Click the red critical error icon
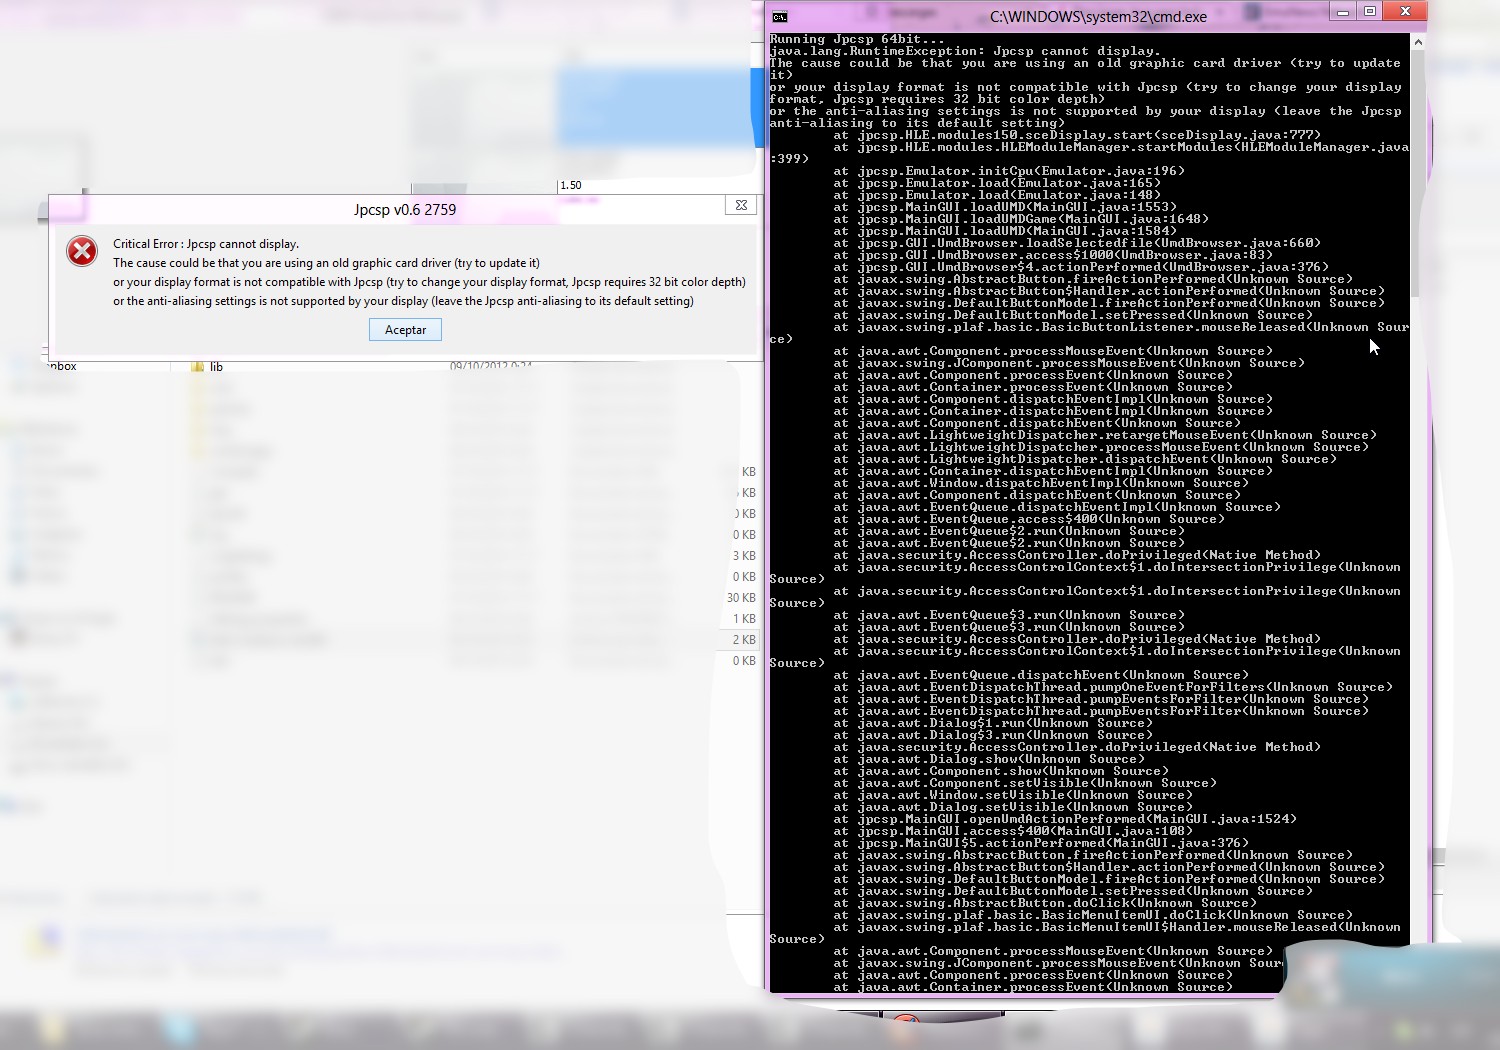The height and width of the screenshot is (1050, 1500). pos(82,251)
